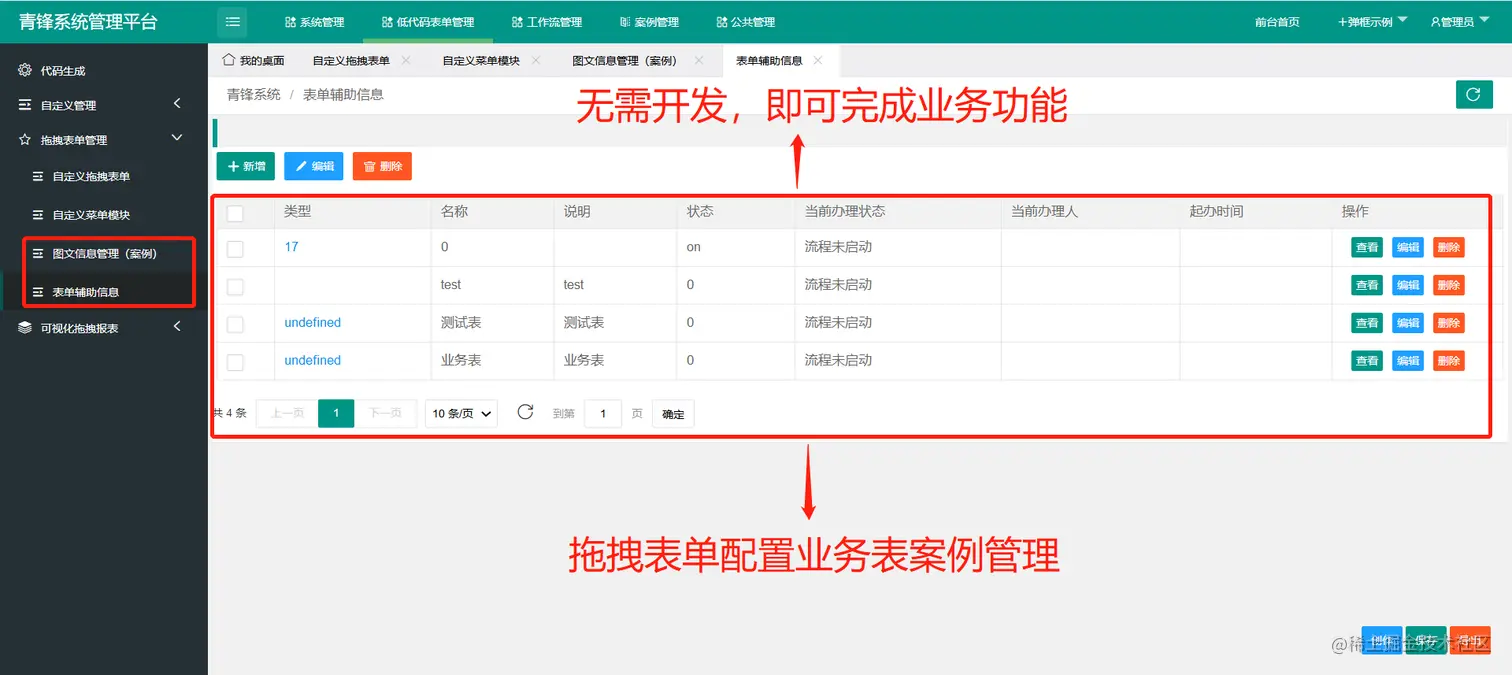This screenshot has width=1512, height=675.
Task: Click 青锋系统 in the breadcrumb
Action: 253,94
